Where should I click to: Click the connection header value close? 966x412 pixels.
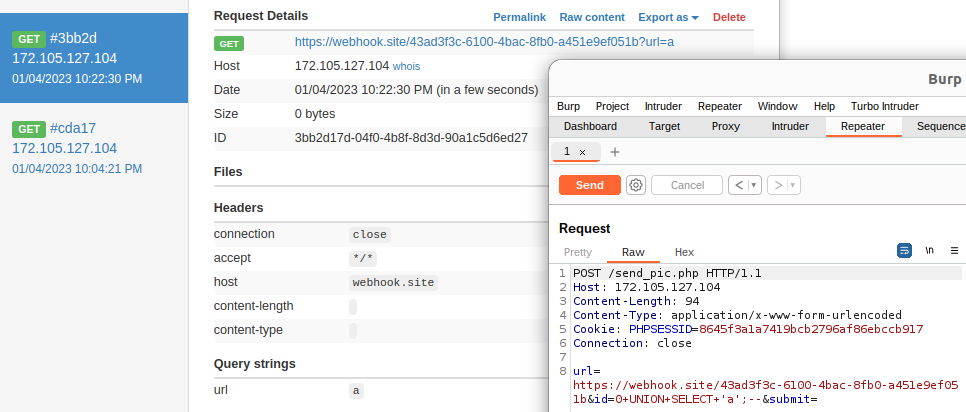(370, 234)
